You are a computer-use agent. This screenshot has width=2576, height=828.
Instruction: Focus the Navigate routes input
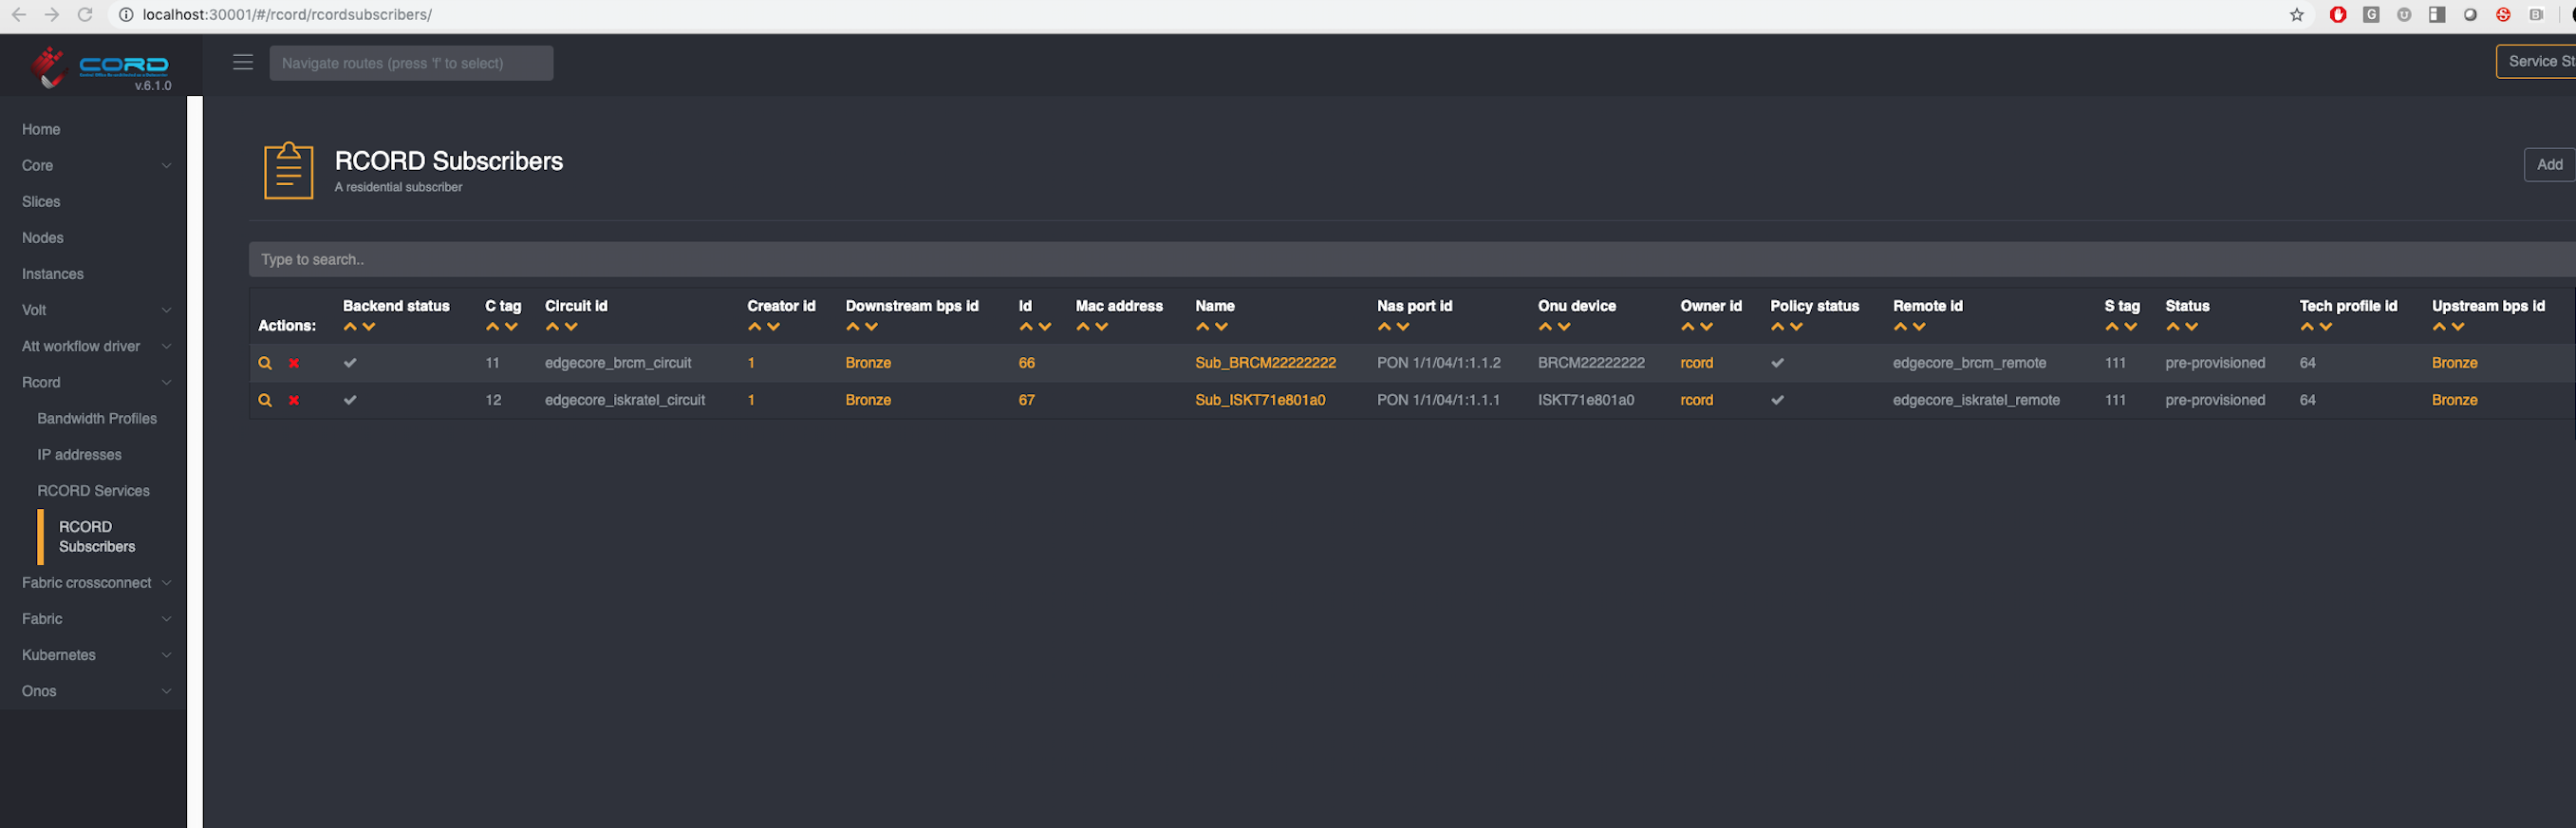pos(411,63)
